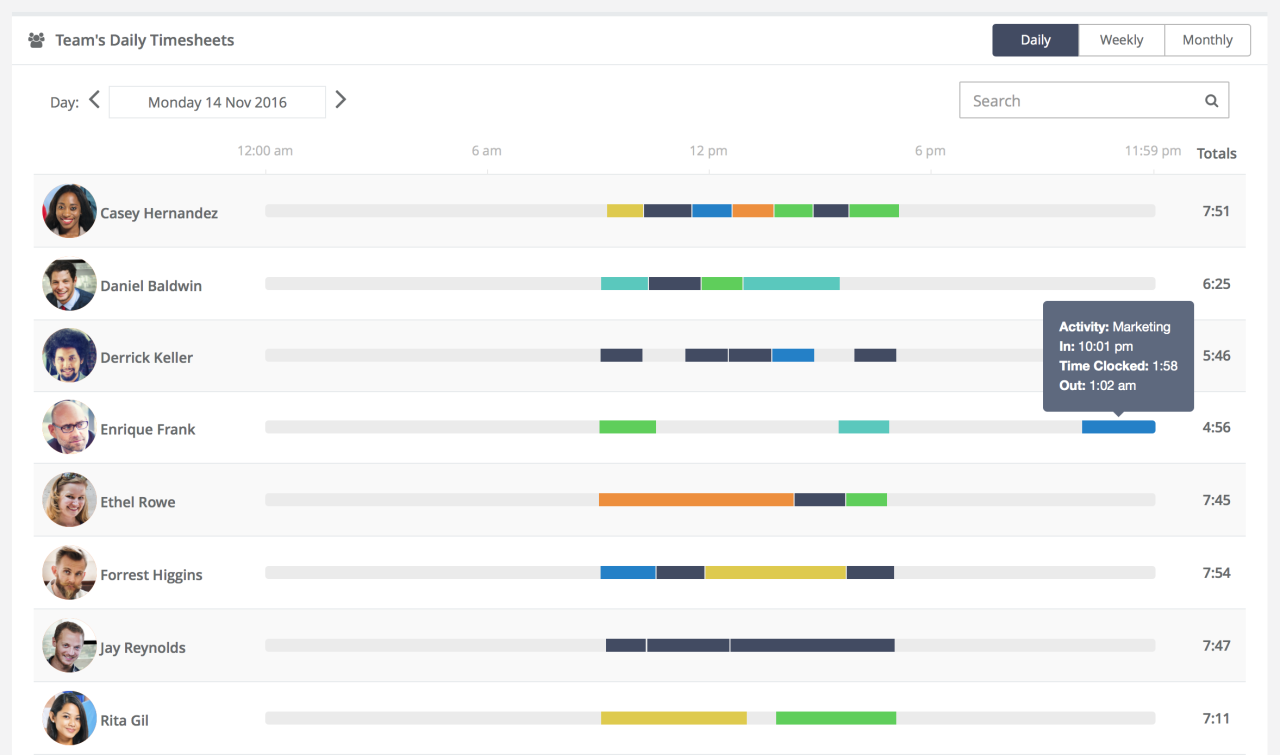Click Casey Hernandez's yellow activity segment
The image size is (1280, 755).
click(623, 211)
